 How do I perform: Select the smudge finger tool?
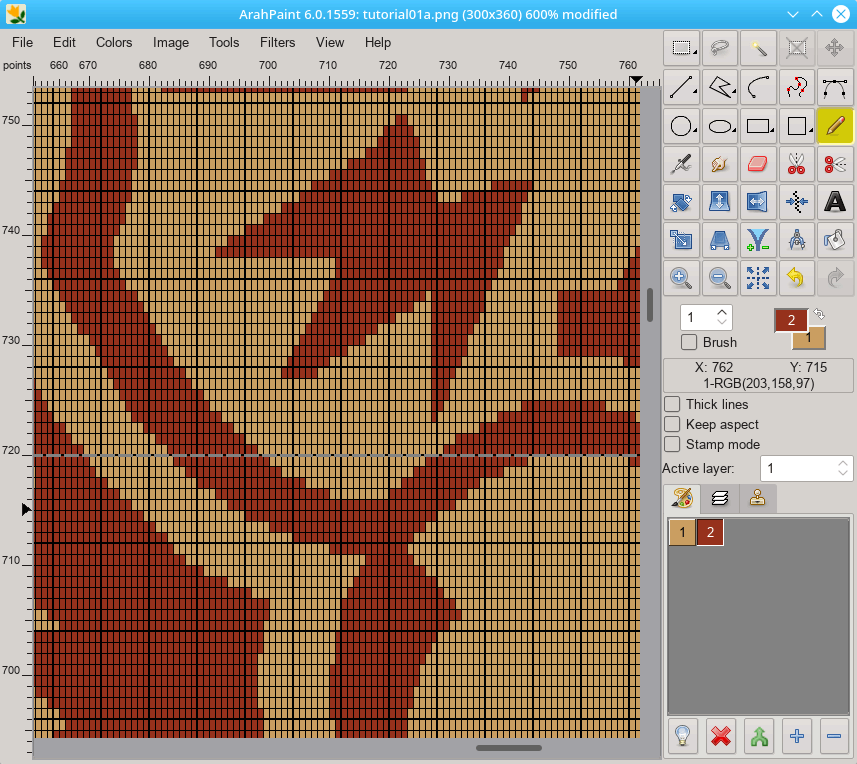click(720, 163)
